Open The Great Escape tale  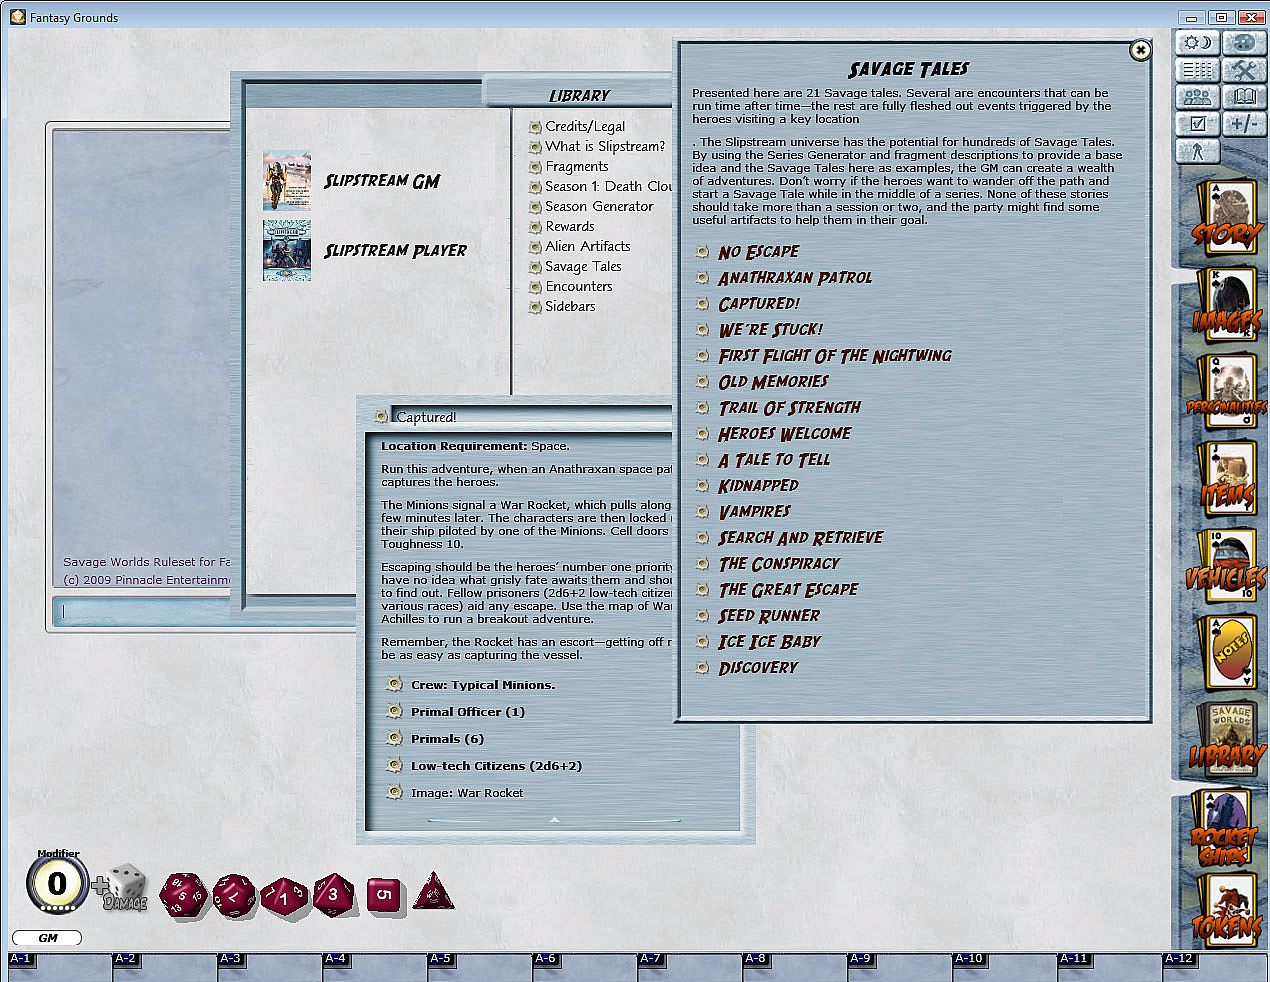pos(788,589)
